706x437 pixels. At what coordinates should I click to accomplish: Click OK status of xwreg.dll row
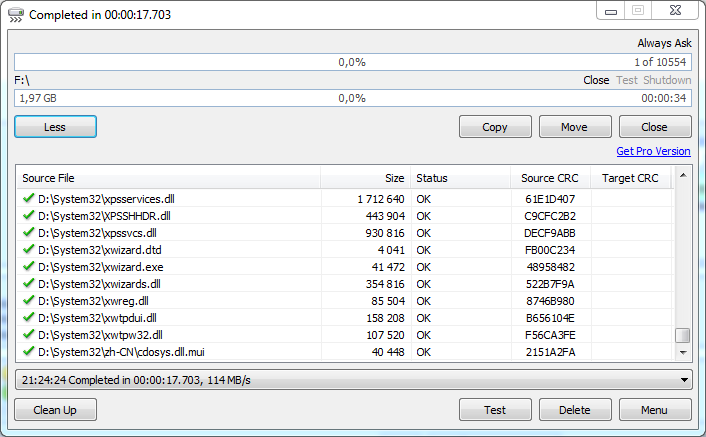click(423, 301)
